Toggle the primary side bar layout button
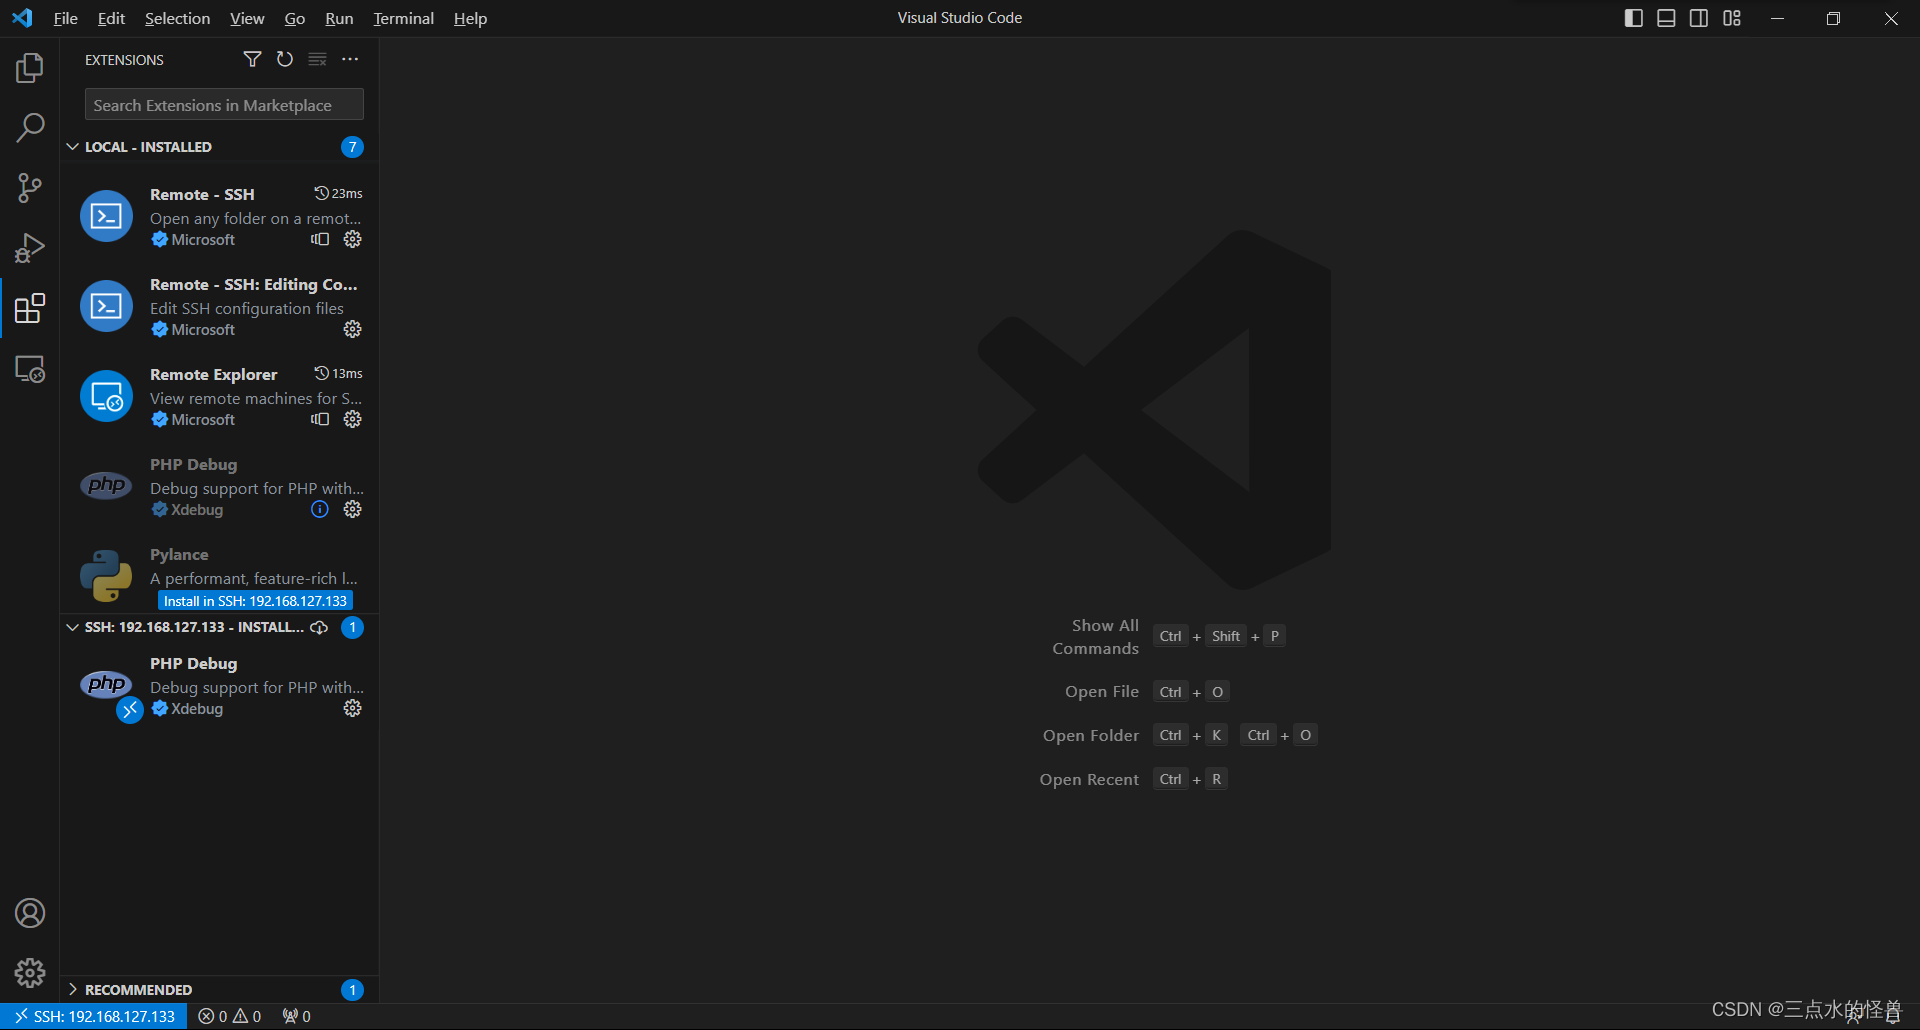The width and height of the screenshot is (1920, 1030). 1634,18
